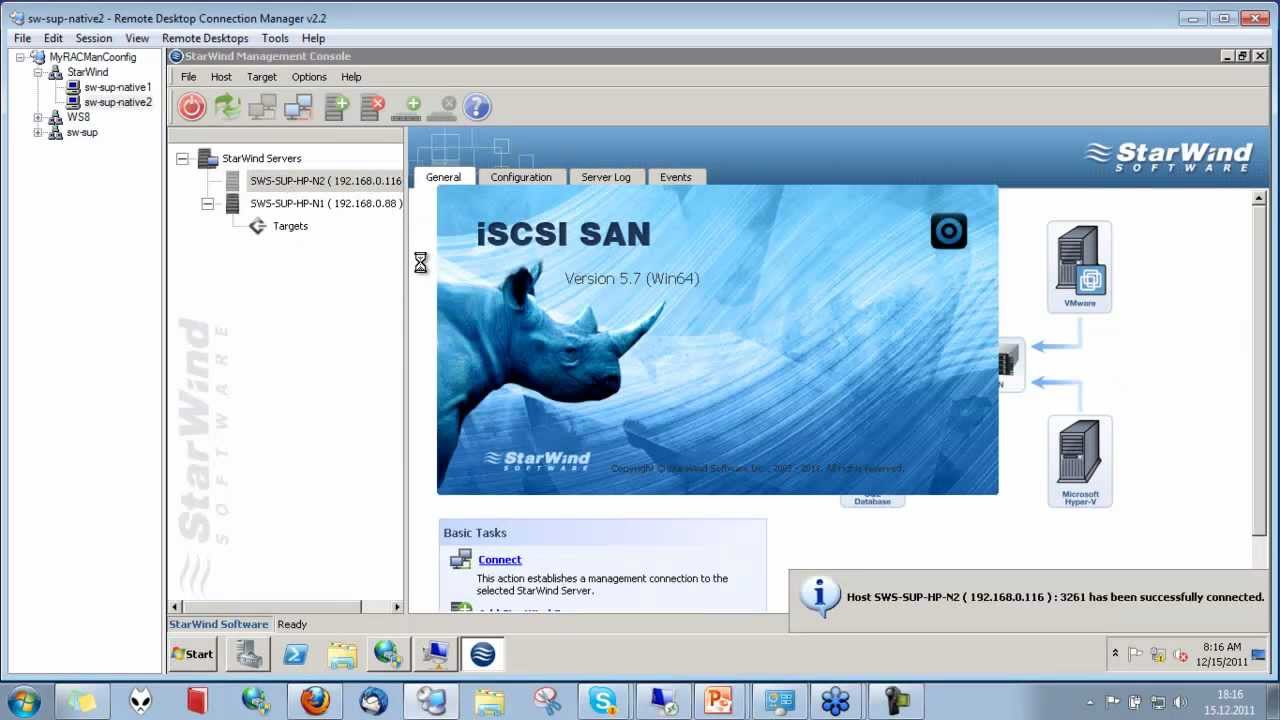Viewport: 1280px width, 720px height.
Task: Collapse the StarWind Servers tree node
Action: [182, 158]
